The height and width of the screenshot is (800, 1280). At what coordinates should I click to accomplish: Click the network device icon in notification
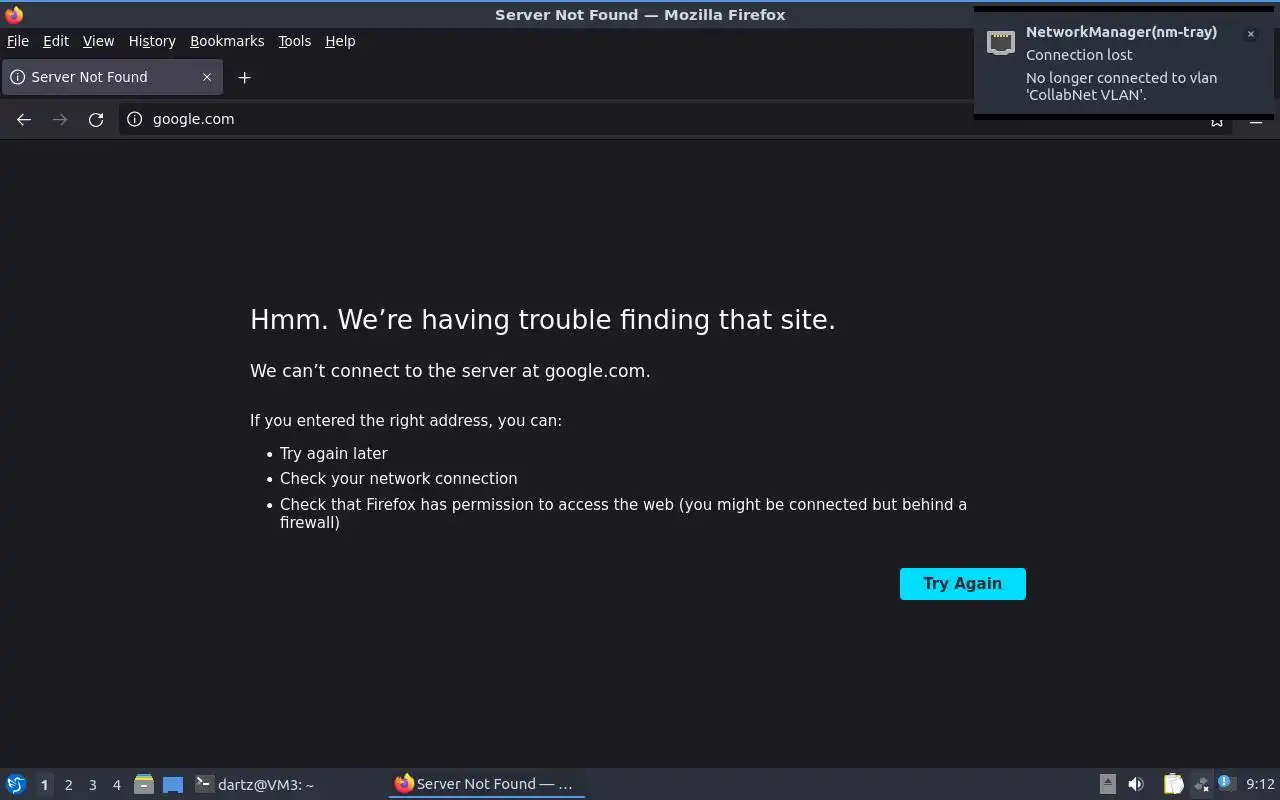tap(1001, 43)
